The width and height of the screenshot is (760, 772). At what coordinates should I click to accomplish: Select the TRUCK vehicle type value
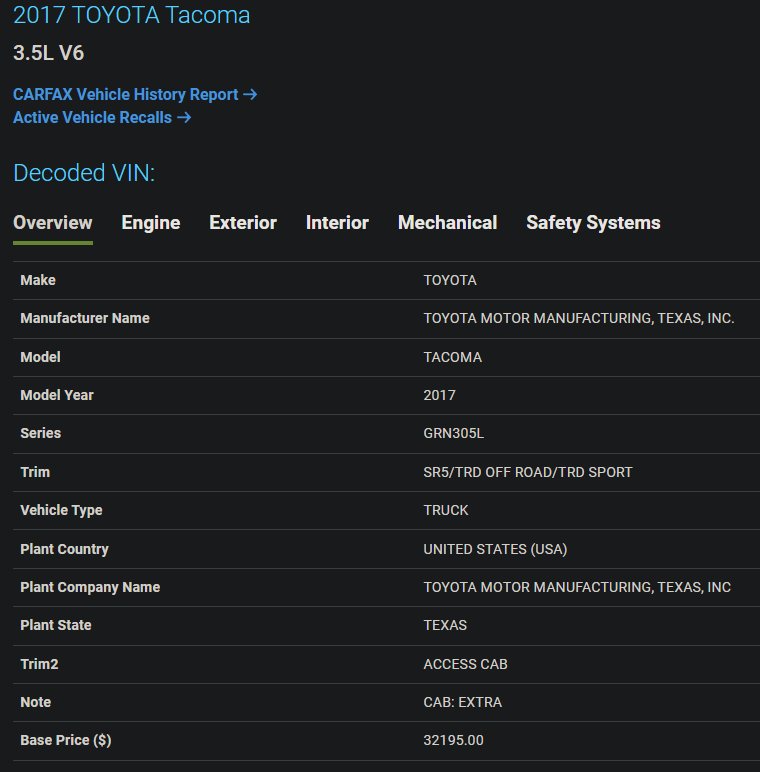tap(446, 510)
